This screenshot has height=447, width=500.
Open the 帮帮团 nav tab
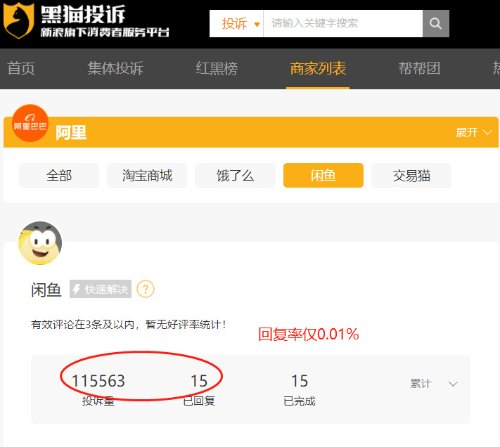point(419,68)
